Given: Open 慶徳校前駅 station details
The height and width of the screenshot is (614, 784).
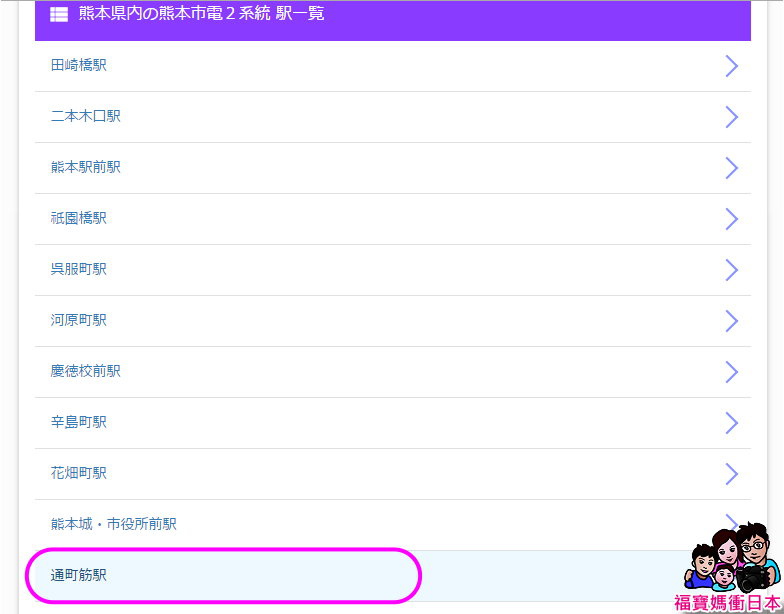Looking at the screenshot, I should (392, 372).
